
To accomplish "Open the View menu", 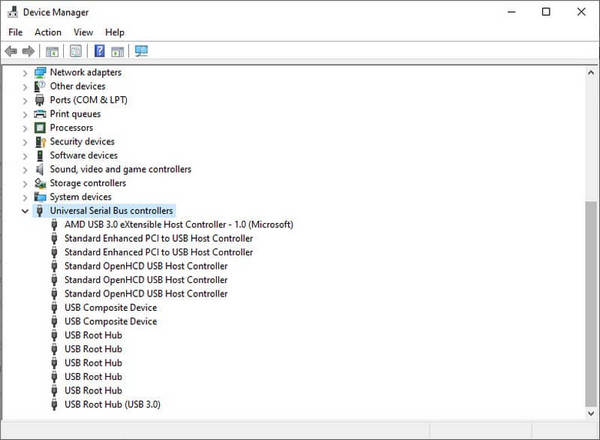I will [x=83, y=32].
